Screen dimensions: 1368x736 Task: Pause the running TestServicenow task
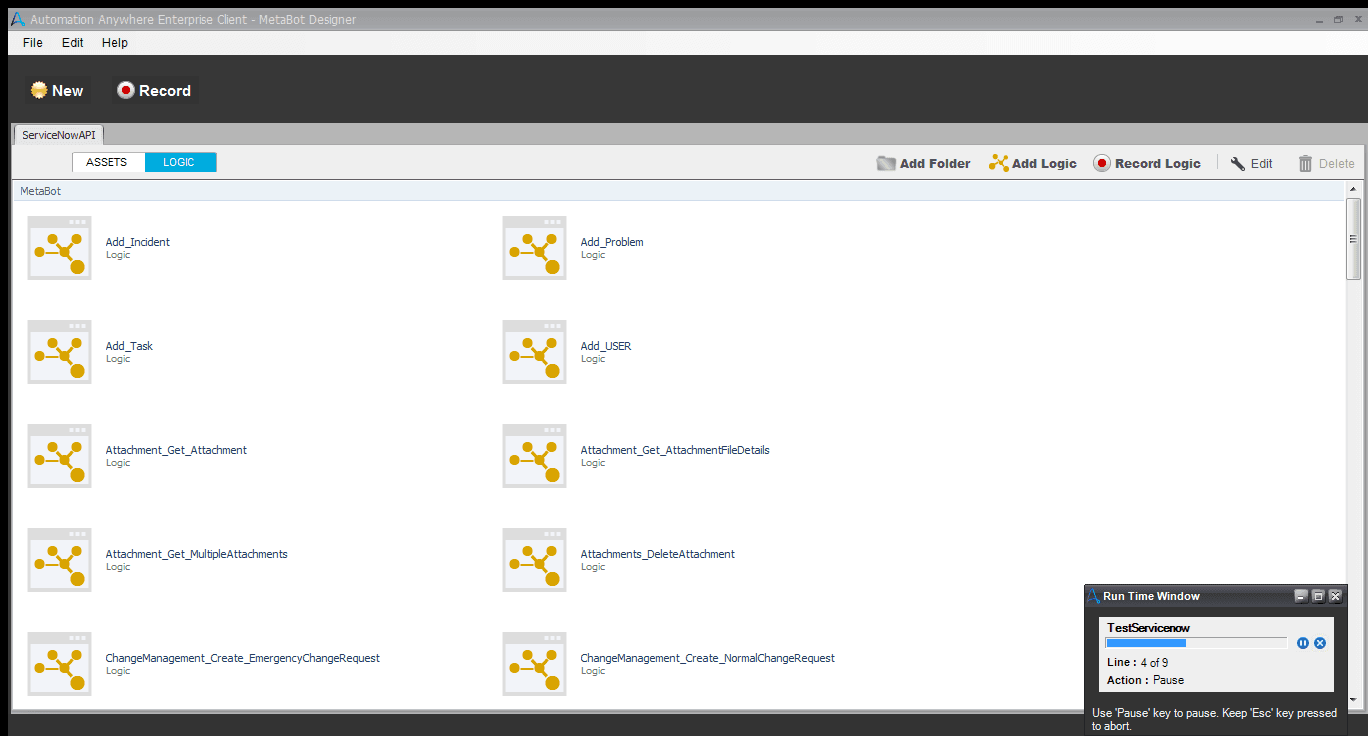pos(1303,643)
